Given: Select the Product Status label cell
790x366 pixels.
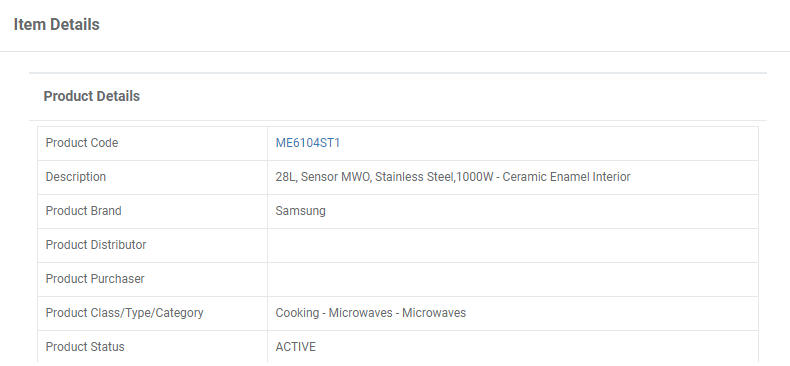Looking at the screenshot, I should (x=152, y=347).
